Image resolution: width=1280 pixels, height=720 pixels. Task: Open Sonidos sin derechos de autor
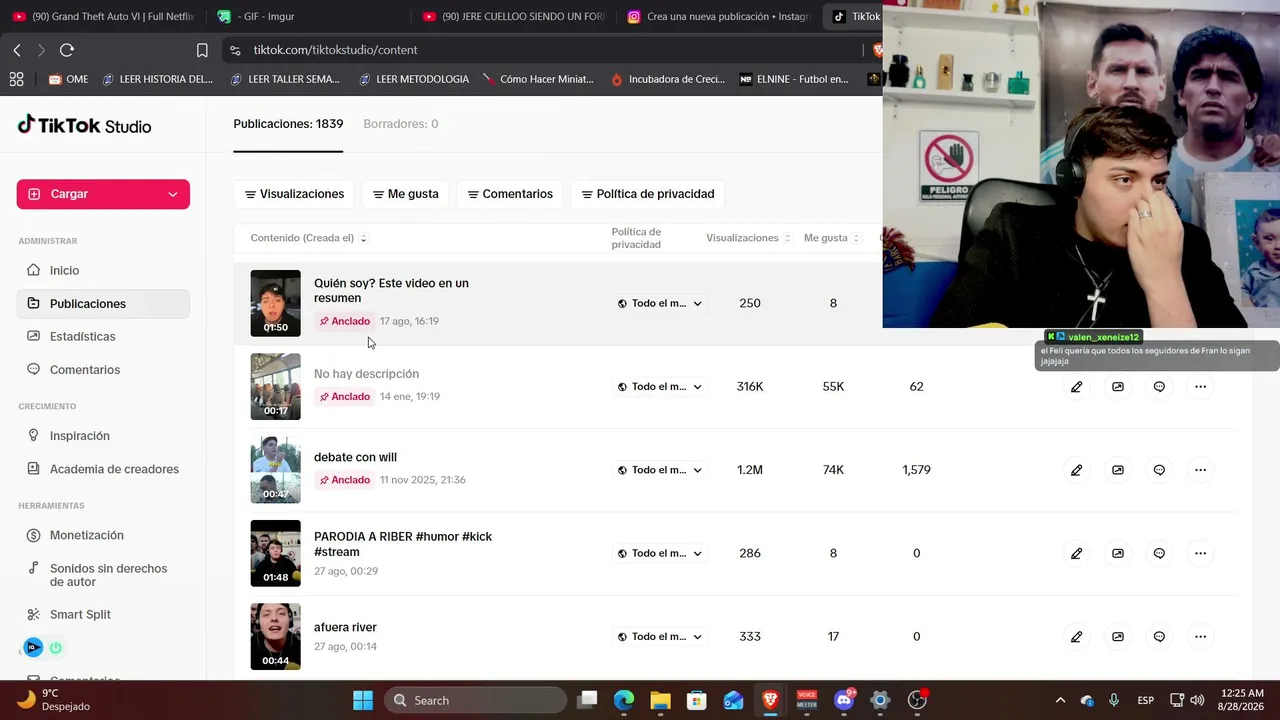click(103, 575)
